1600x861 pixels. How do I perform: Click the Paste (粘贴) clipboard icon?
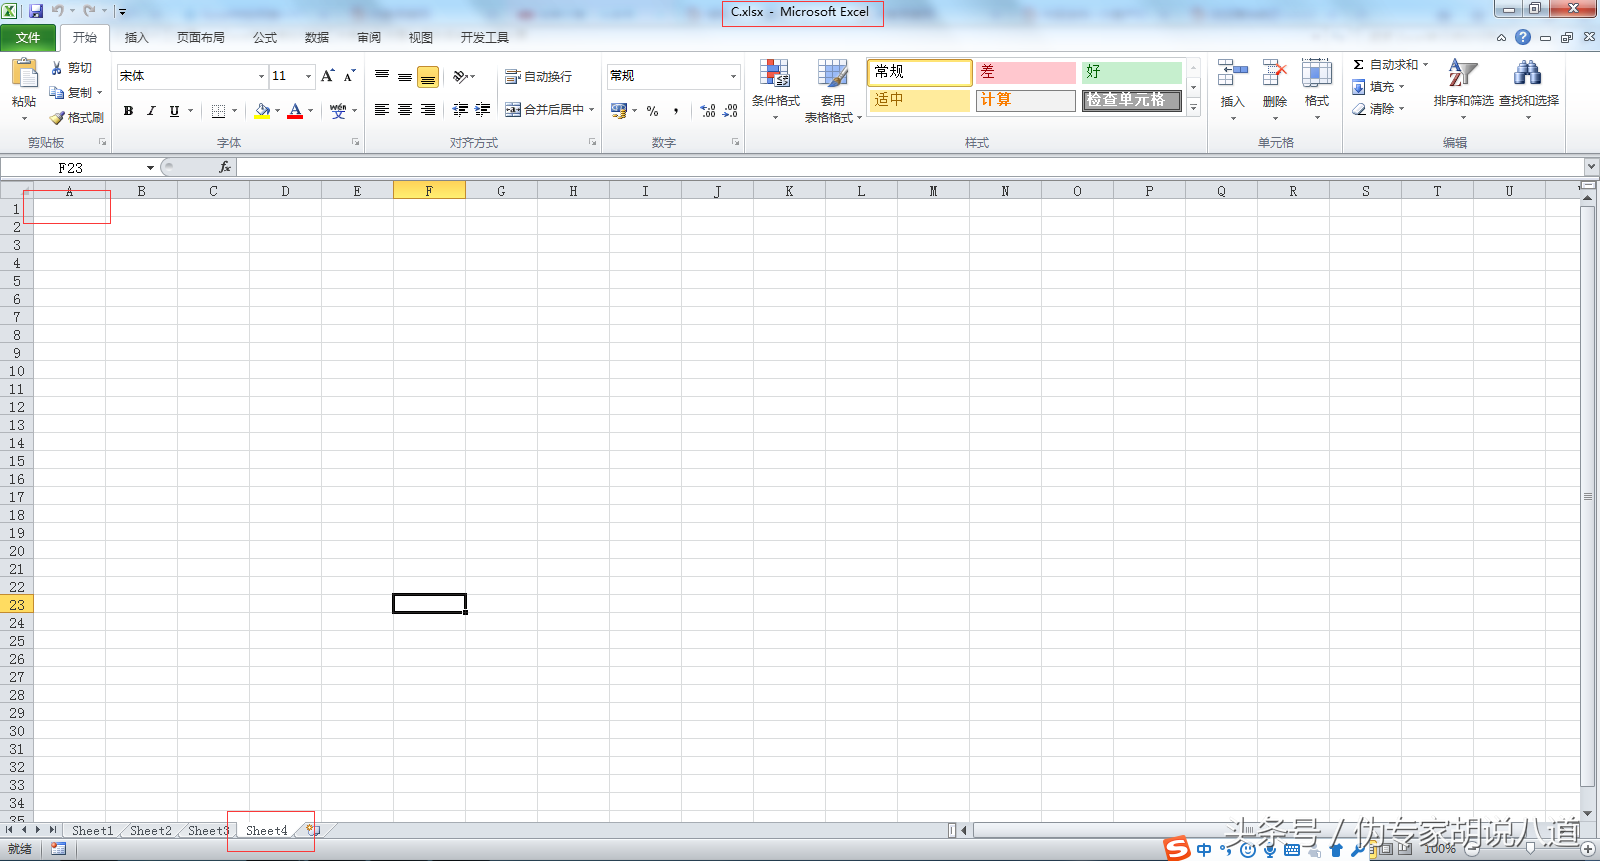tap(24, 74)
